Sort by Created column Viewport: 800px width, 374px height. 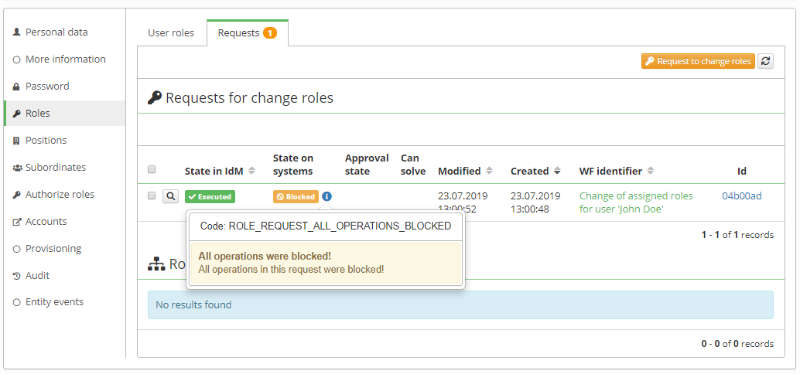click(535, 171)
